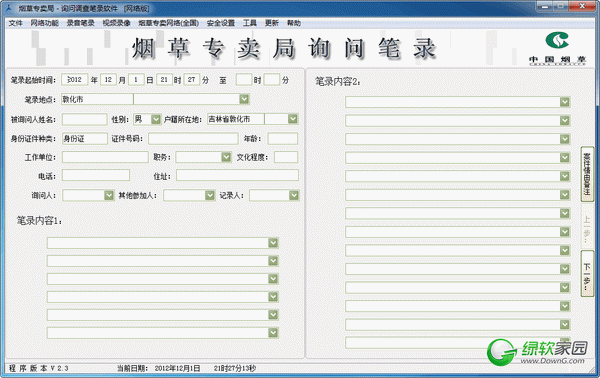Expand the 职务 dropdown
600x378 pixels.
(226, 157)
